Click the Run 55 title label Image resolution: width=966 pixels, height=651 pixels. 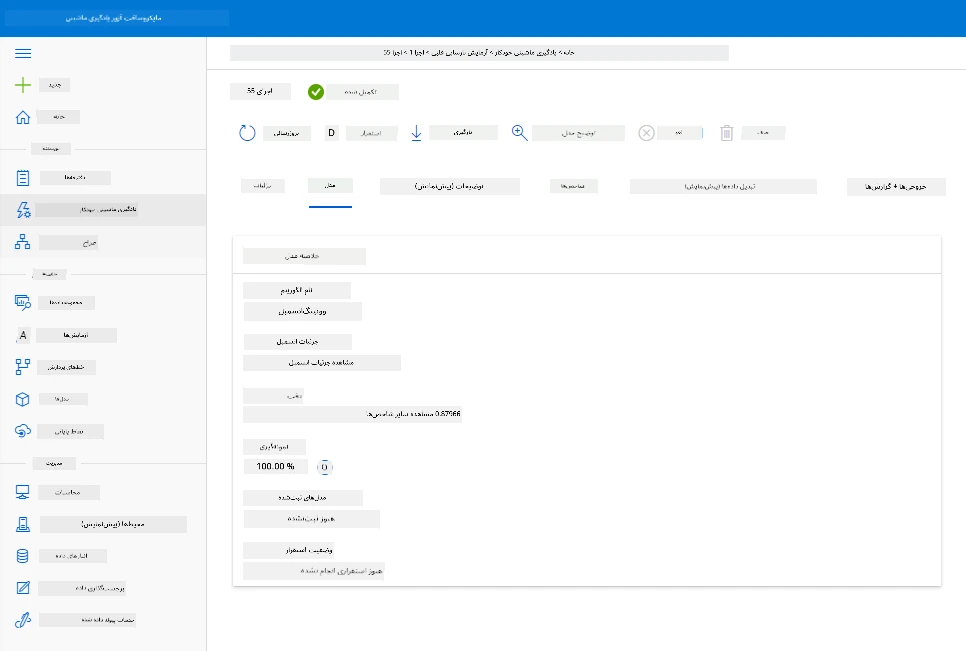[260, 91]
